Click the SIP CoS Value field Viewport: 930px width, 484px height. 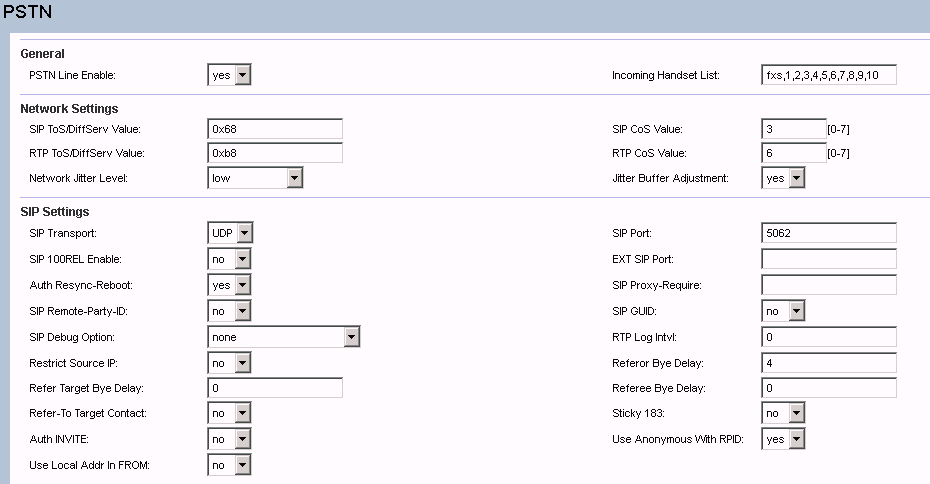(x=794, y=129)
